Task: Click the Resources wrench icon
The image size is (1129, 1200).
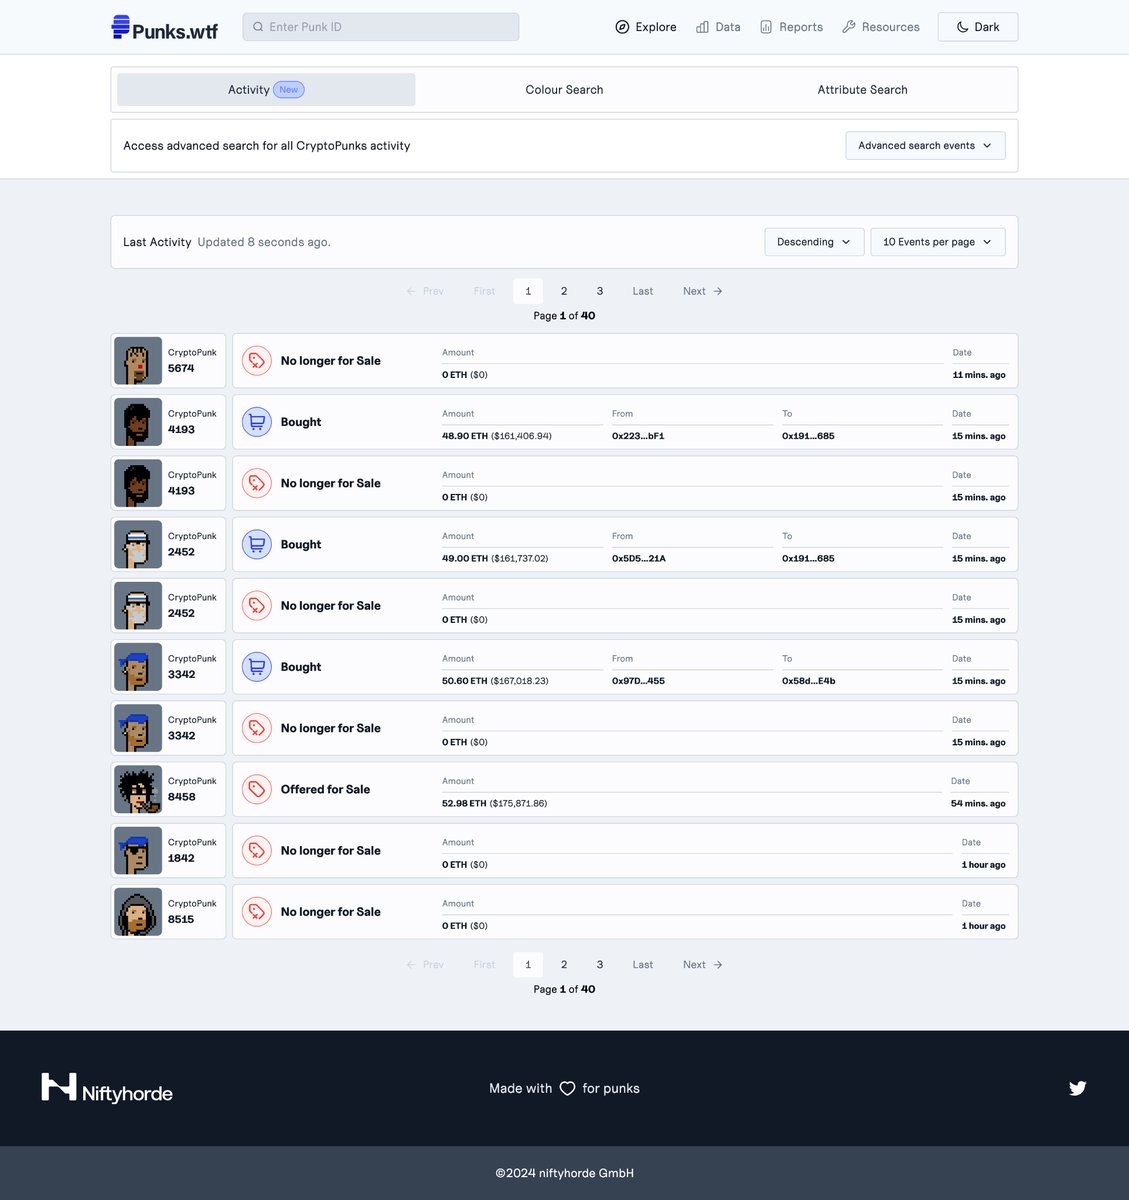Action: click(849, 27)
